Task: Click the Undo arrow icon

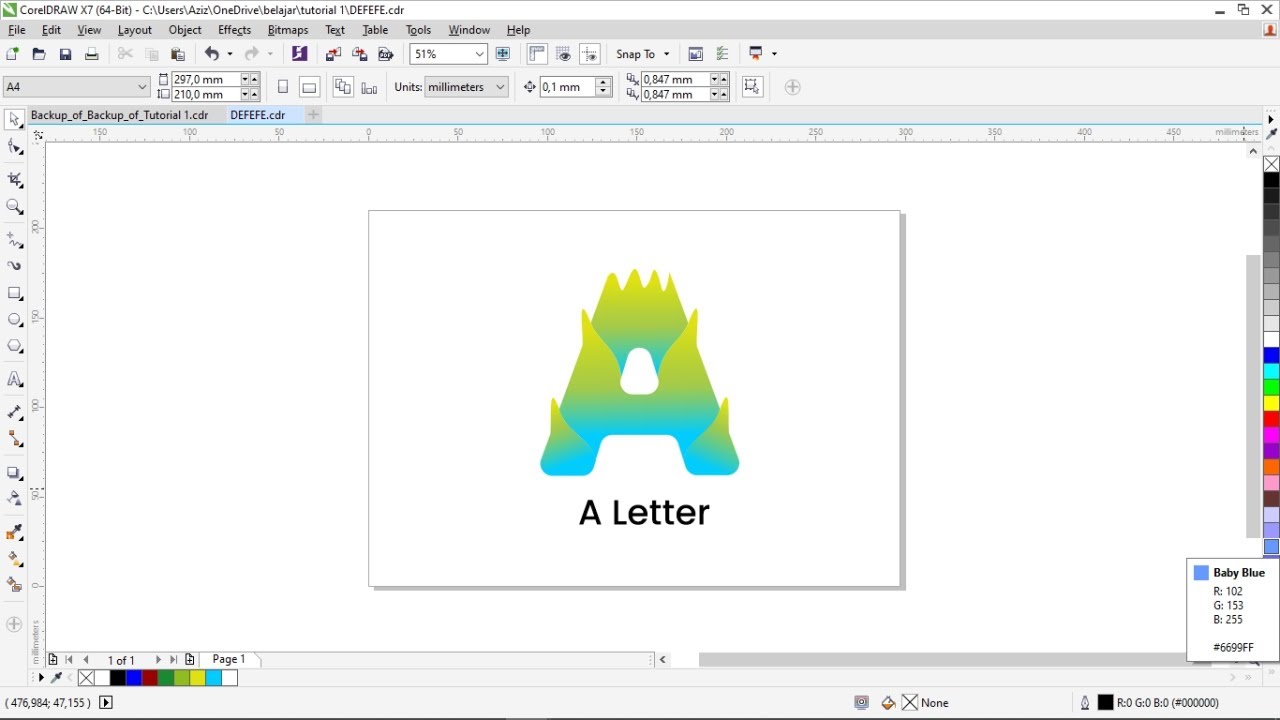Action: tap(212, 54)
